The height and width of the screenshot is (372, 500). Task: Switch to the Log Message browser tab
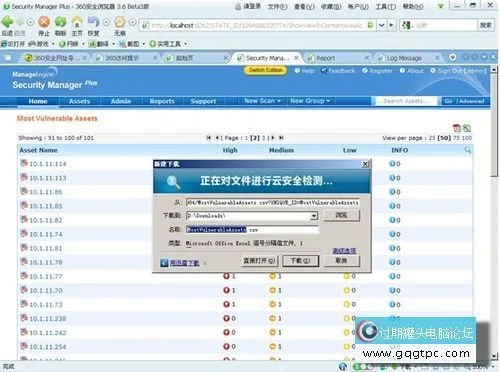click(x=408, y=58)
